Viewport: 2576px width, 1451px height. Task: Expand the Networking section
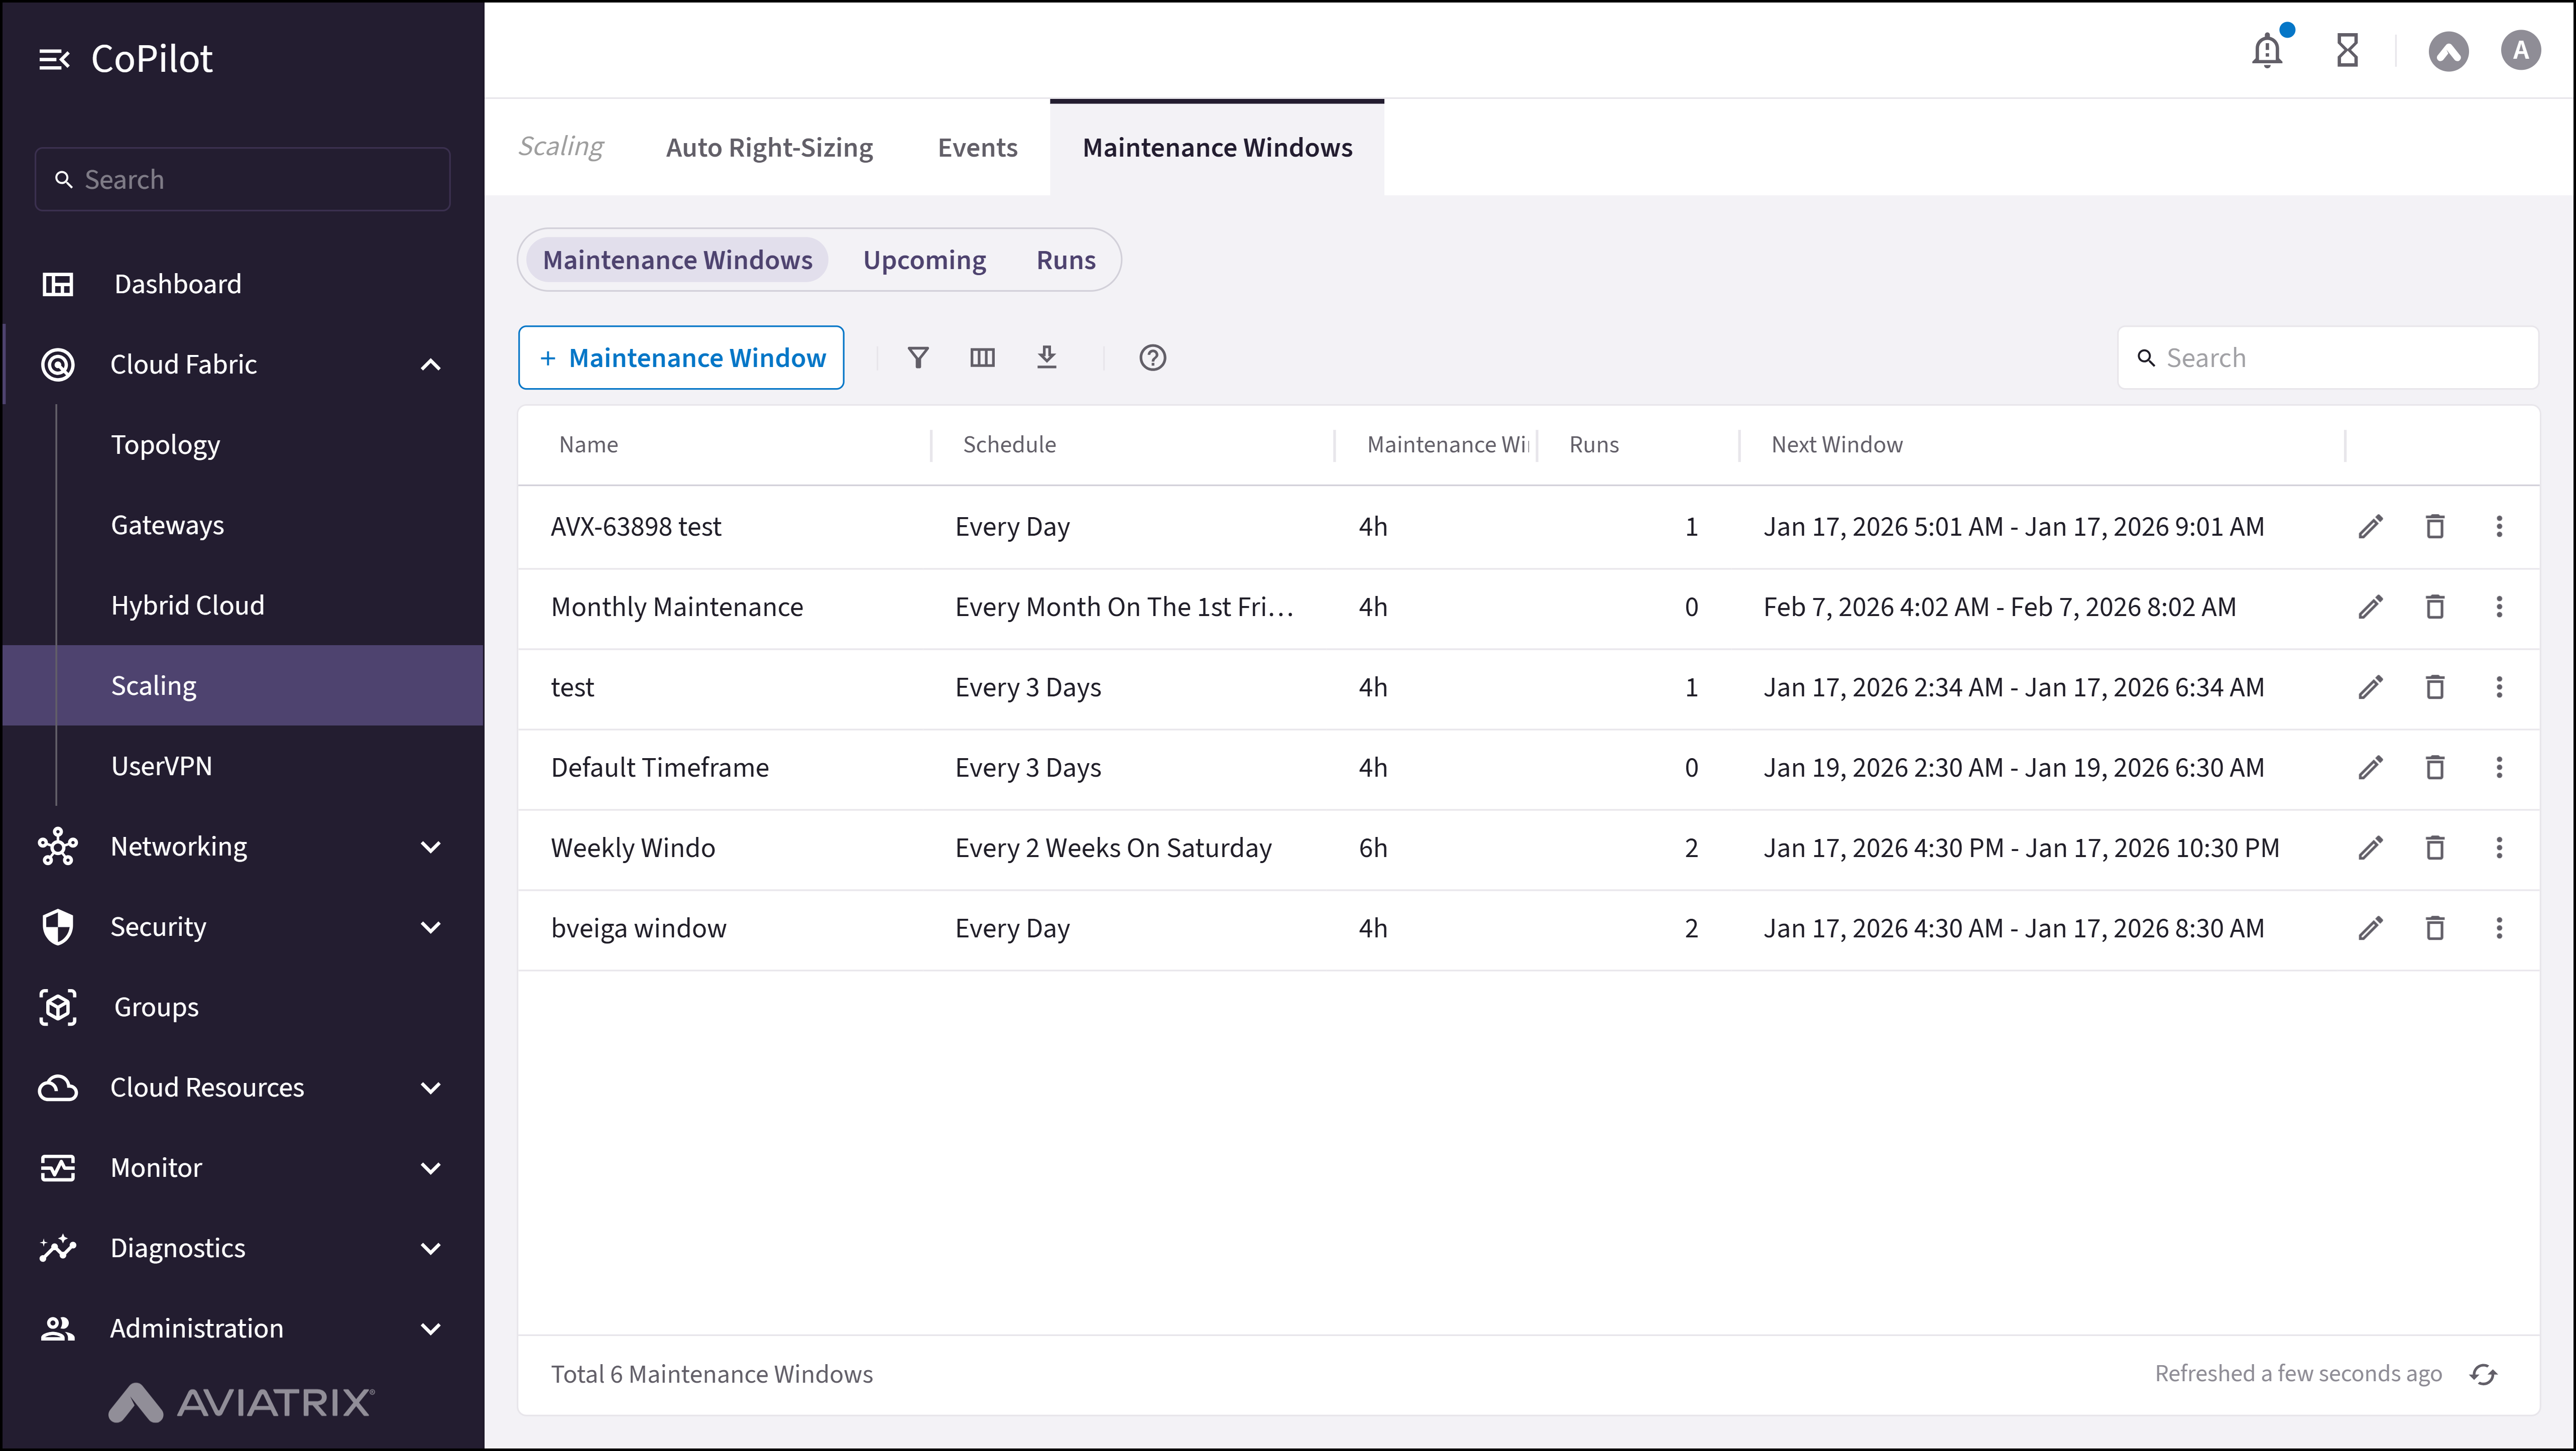coord(431,846)
